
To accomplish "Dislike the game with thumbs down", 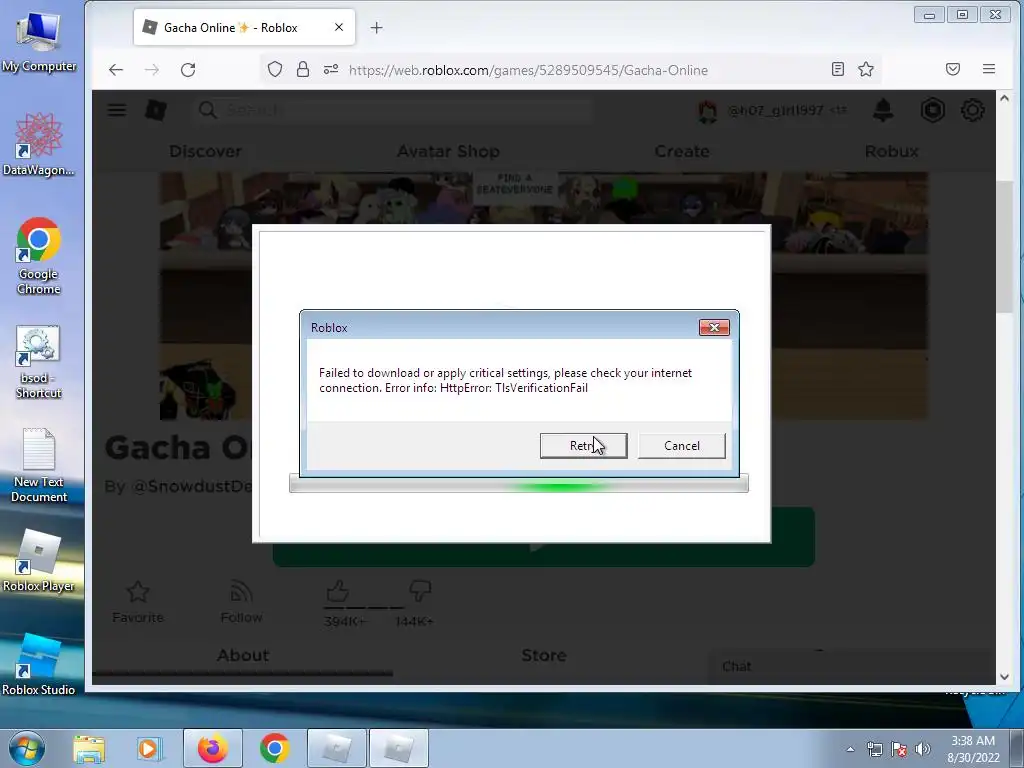I will coord(419,590).
